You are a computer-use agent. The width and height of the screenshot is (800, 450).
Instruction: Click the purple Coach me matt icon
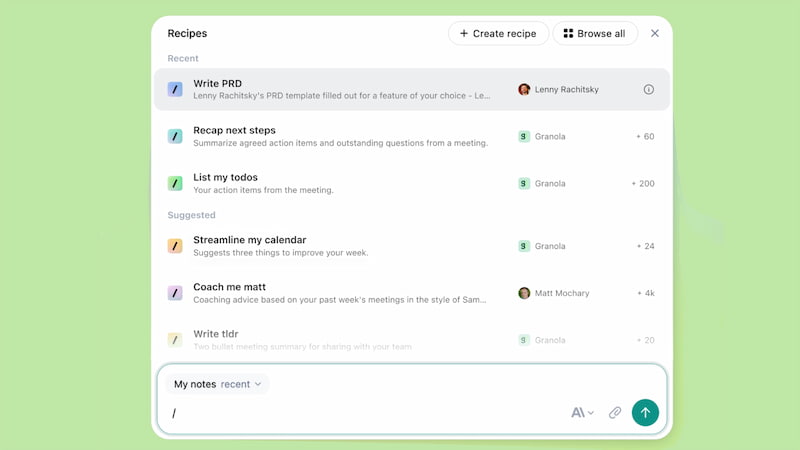point(175,293)
